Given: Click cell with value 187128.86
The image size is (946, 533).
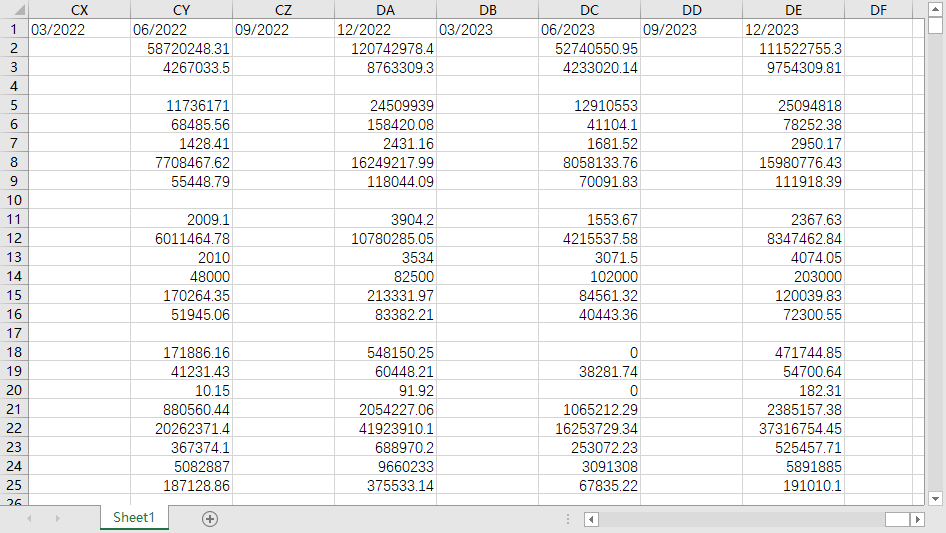Looking at the screenshot, I should (182, 485).
